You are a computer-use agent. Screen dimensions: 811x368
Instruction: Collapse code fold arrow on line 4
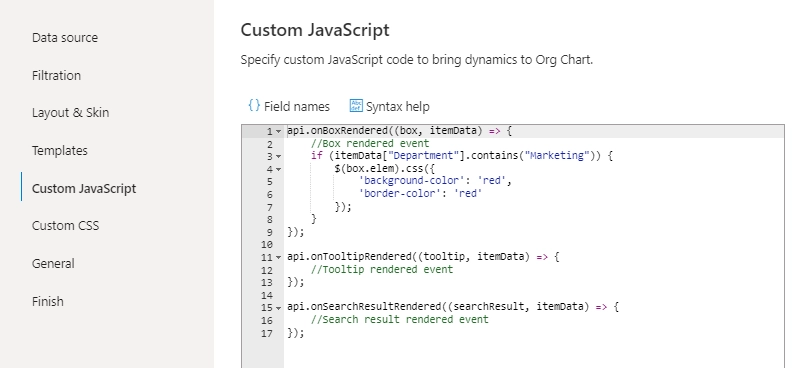[x=278, y=169]
